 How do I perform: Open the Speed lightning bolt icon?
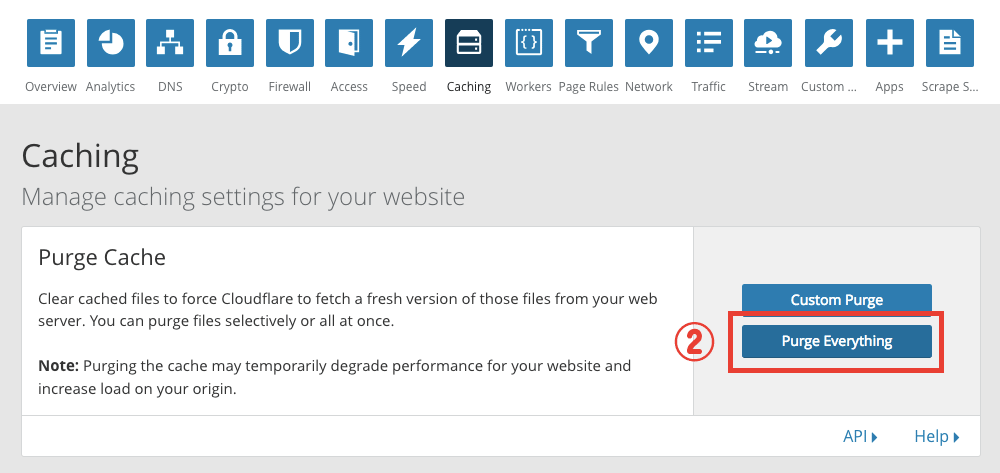(409, 43)
